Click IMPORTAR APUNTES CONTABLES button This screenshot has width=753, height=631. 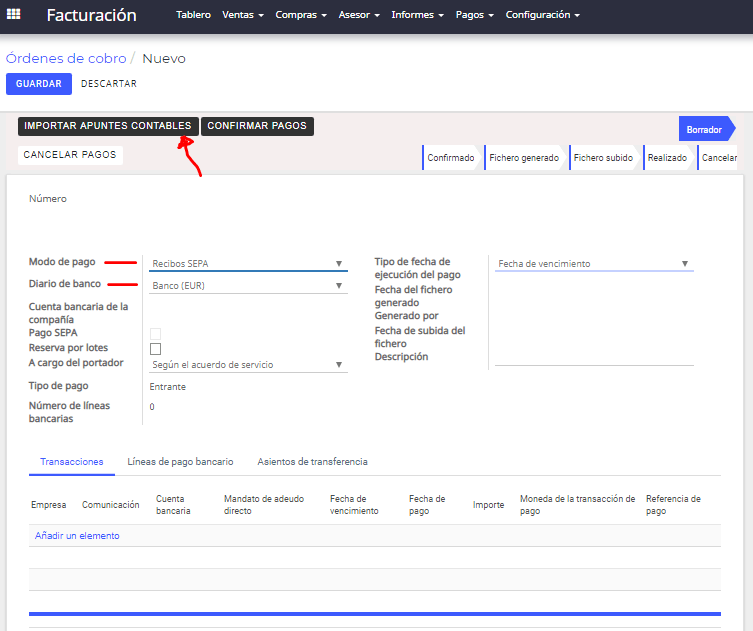pyautogui.click(x=108, y=126)
